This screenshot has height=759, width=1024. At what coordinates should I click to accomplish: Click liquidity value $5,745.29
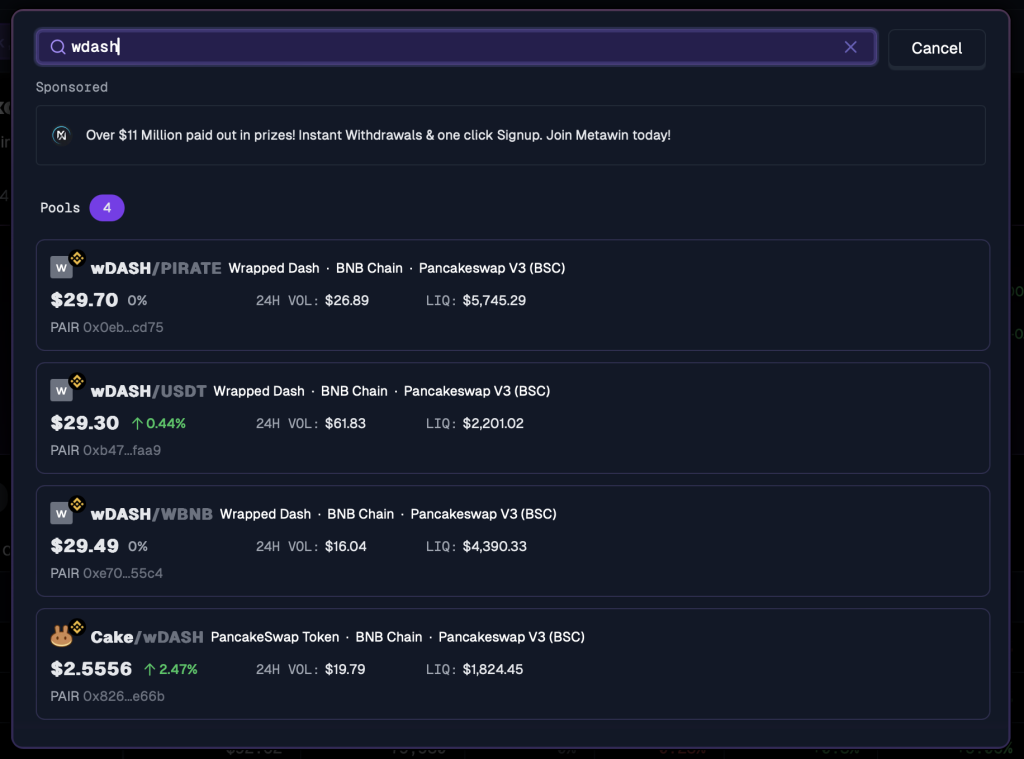[x=494, y=300]
